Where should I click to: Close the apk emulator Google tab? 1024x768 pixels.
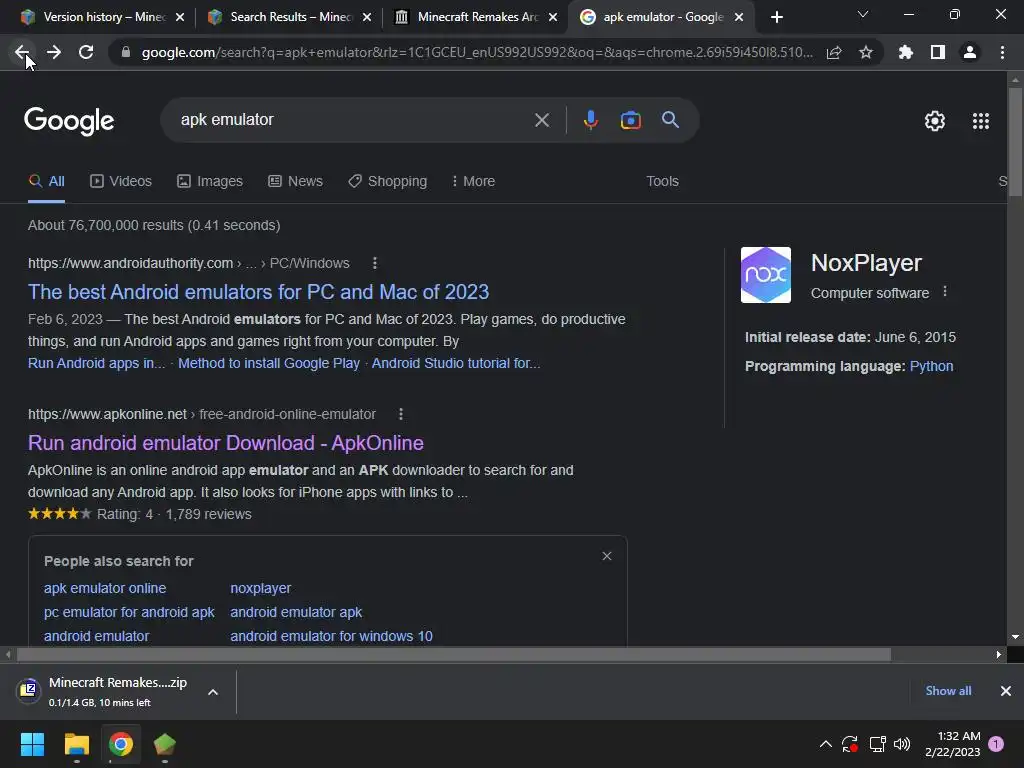coord(739,17)
